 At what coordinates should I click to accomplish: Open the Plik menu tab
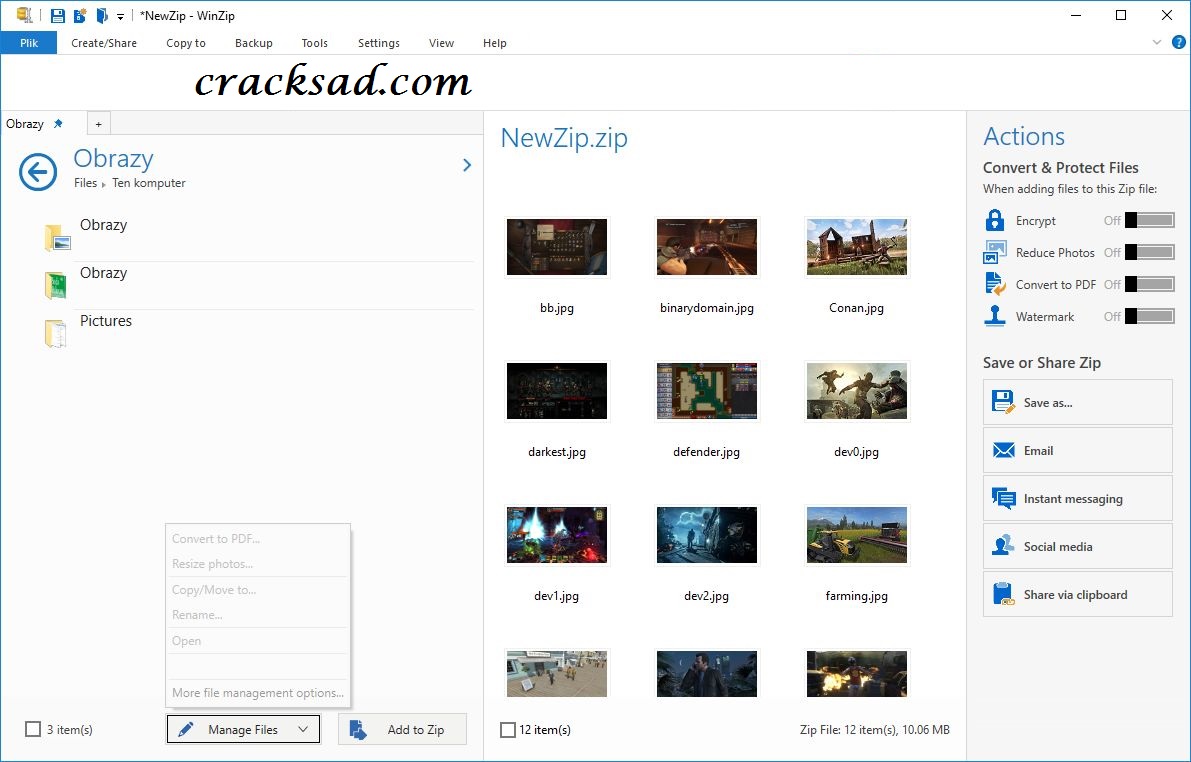coord(29,43)
